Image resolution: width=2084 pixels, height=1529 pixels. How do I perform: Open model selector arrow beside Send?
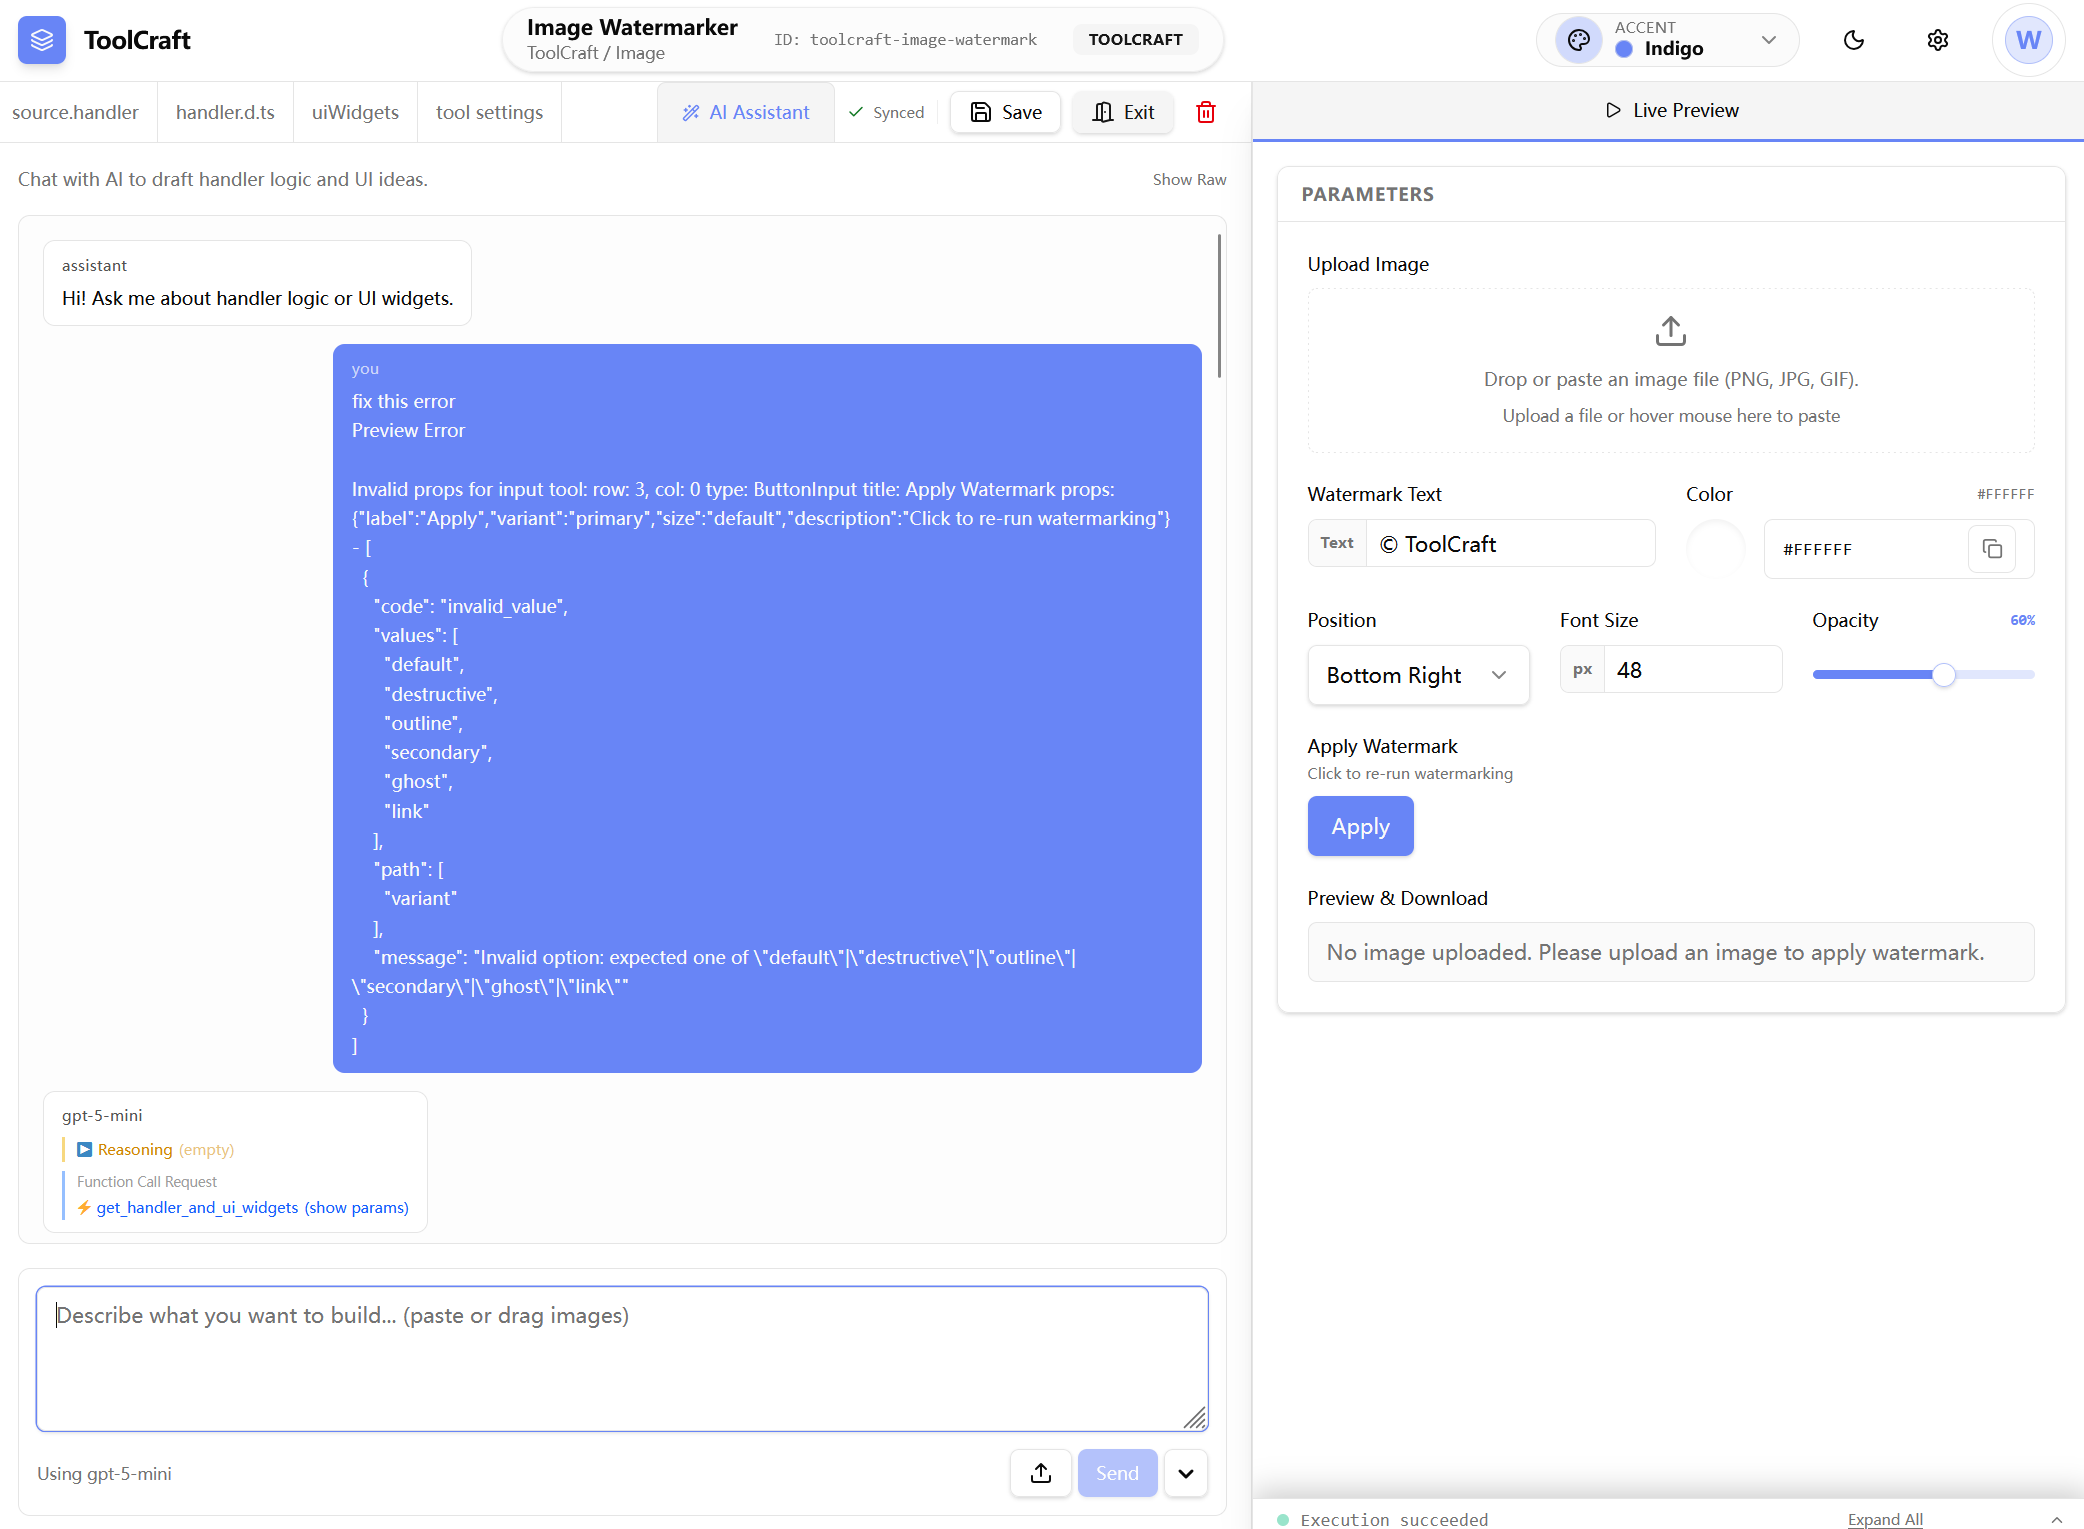(1185, 1473)
